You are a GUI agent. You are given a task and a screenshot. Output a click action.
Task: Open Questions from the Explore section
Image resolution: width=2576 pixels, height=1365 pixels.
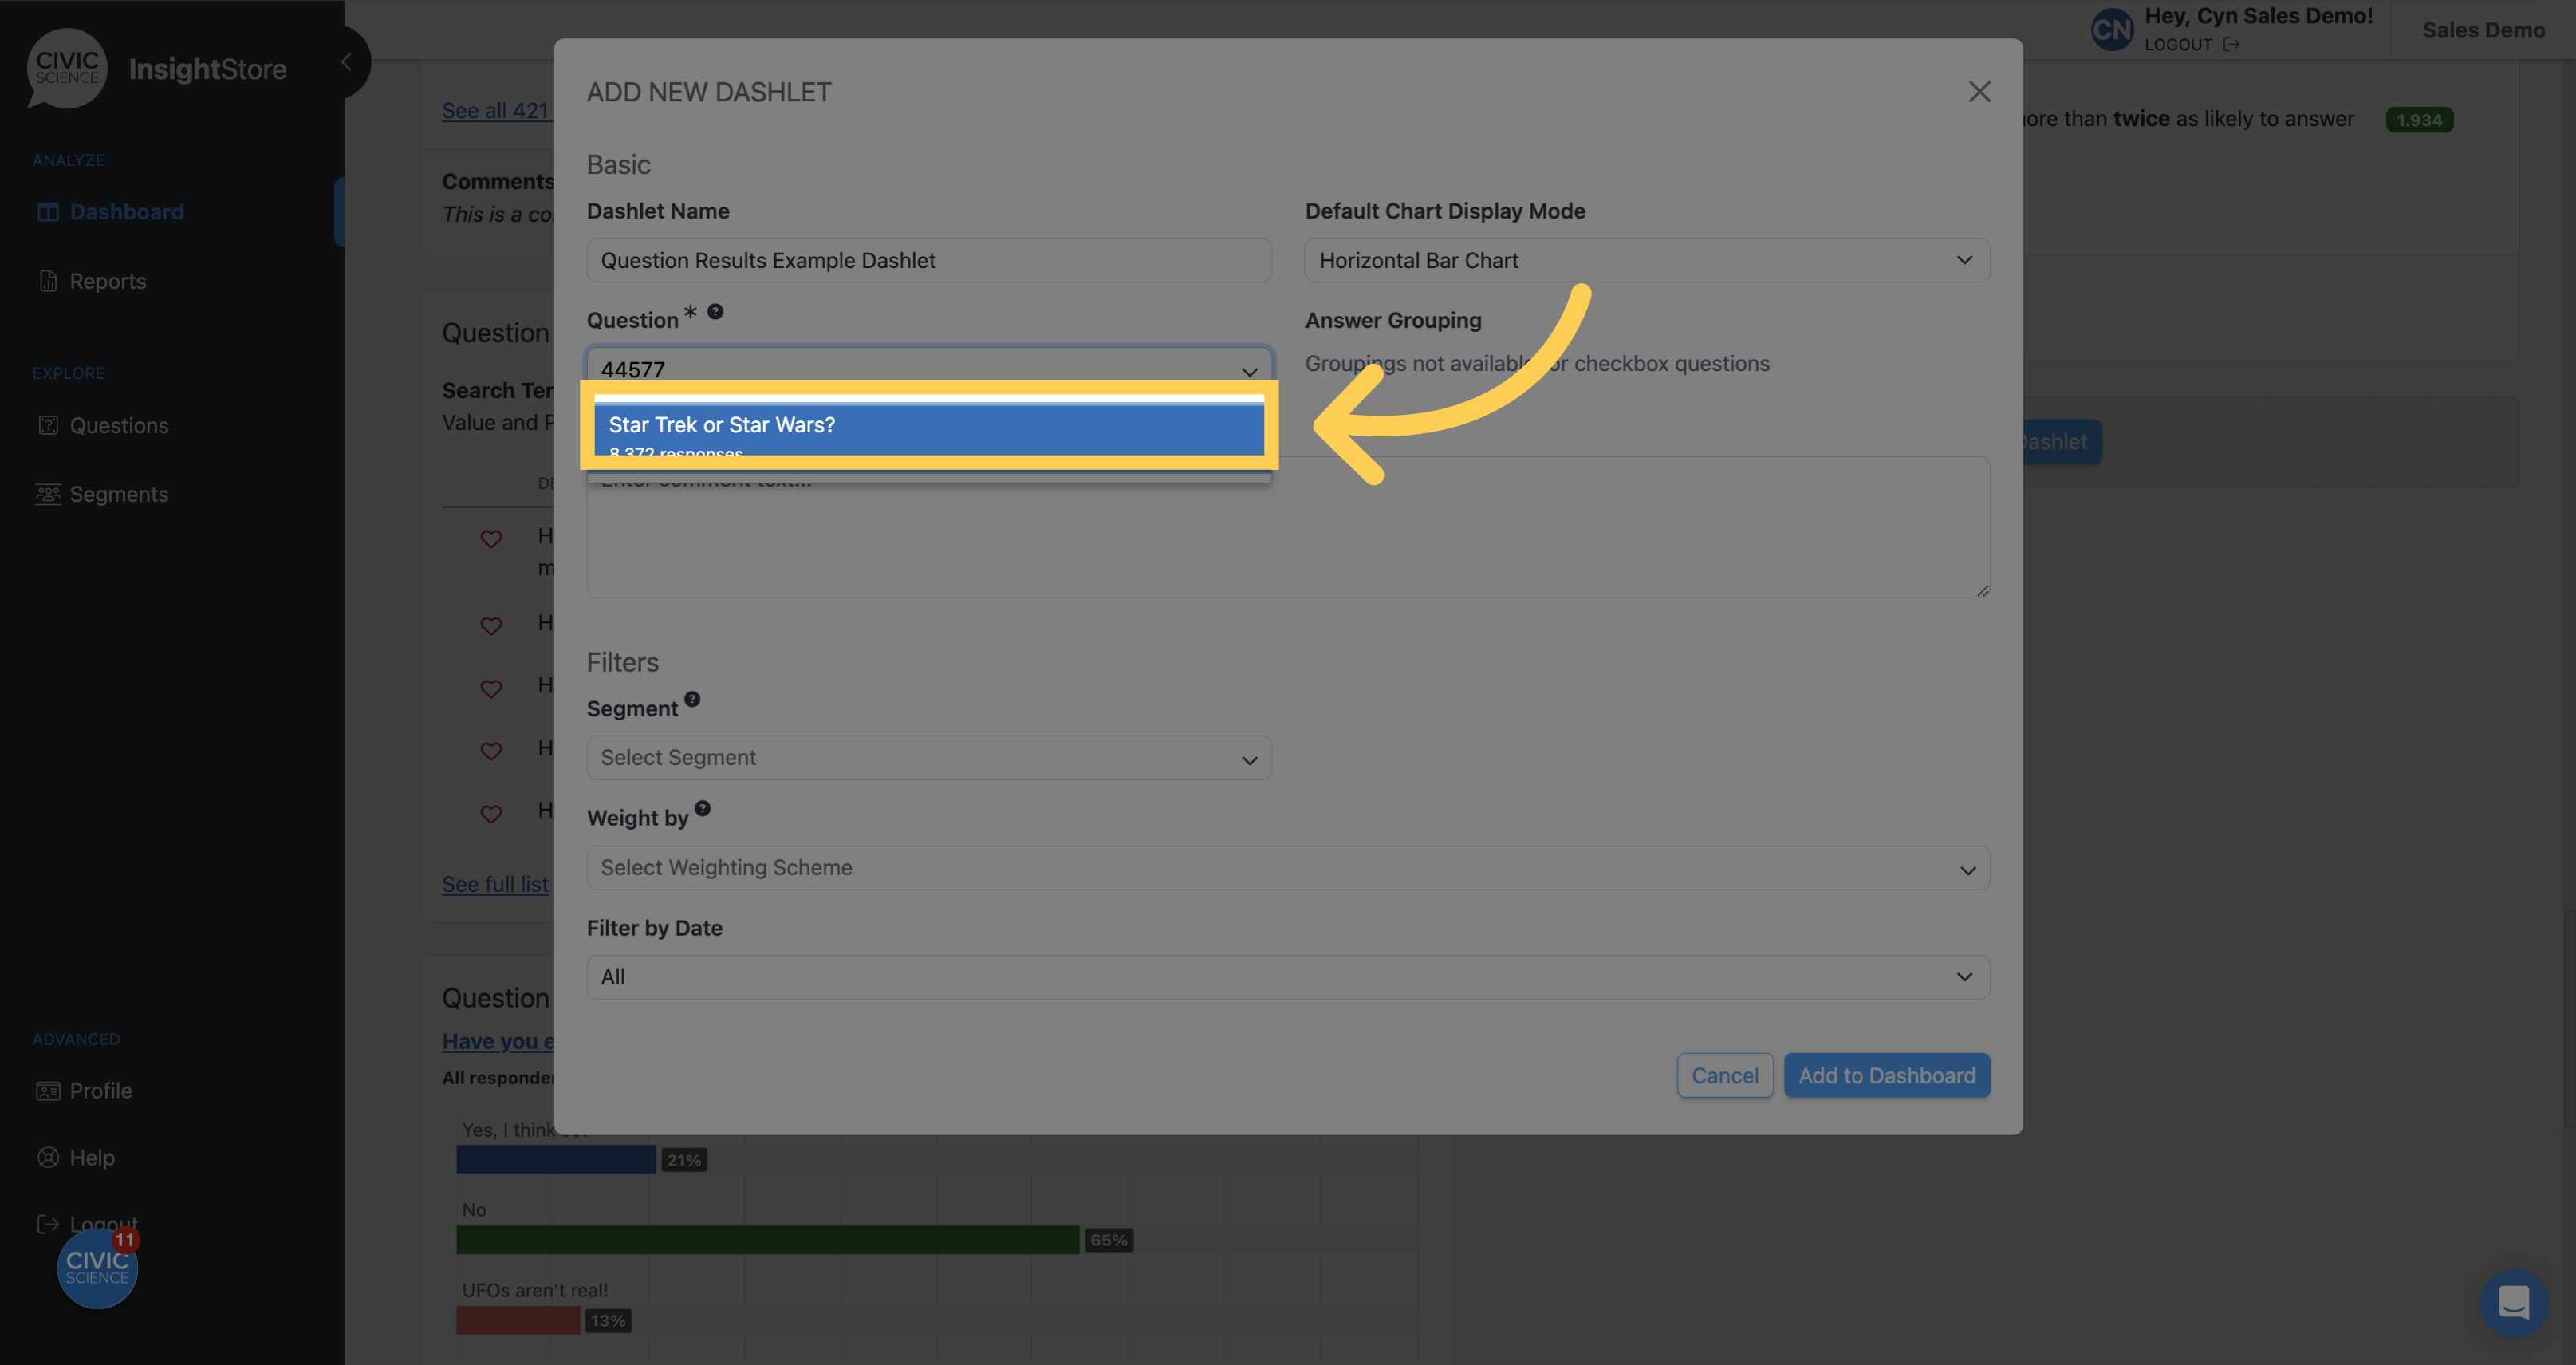tap(48, 425)
